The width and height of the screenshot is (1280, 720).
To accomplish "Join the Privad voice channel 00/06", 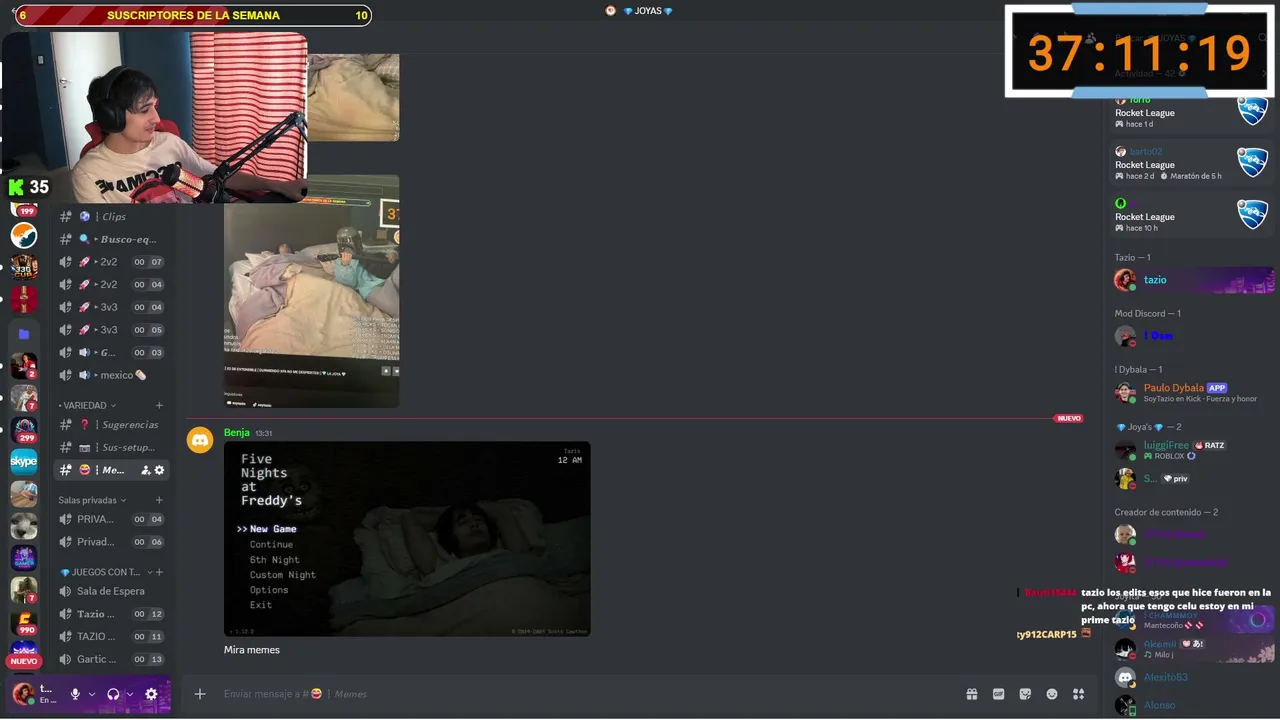I will [111, 542].
